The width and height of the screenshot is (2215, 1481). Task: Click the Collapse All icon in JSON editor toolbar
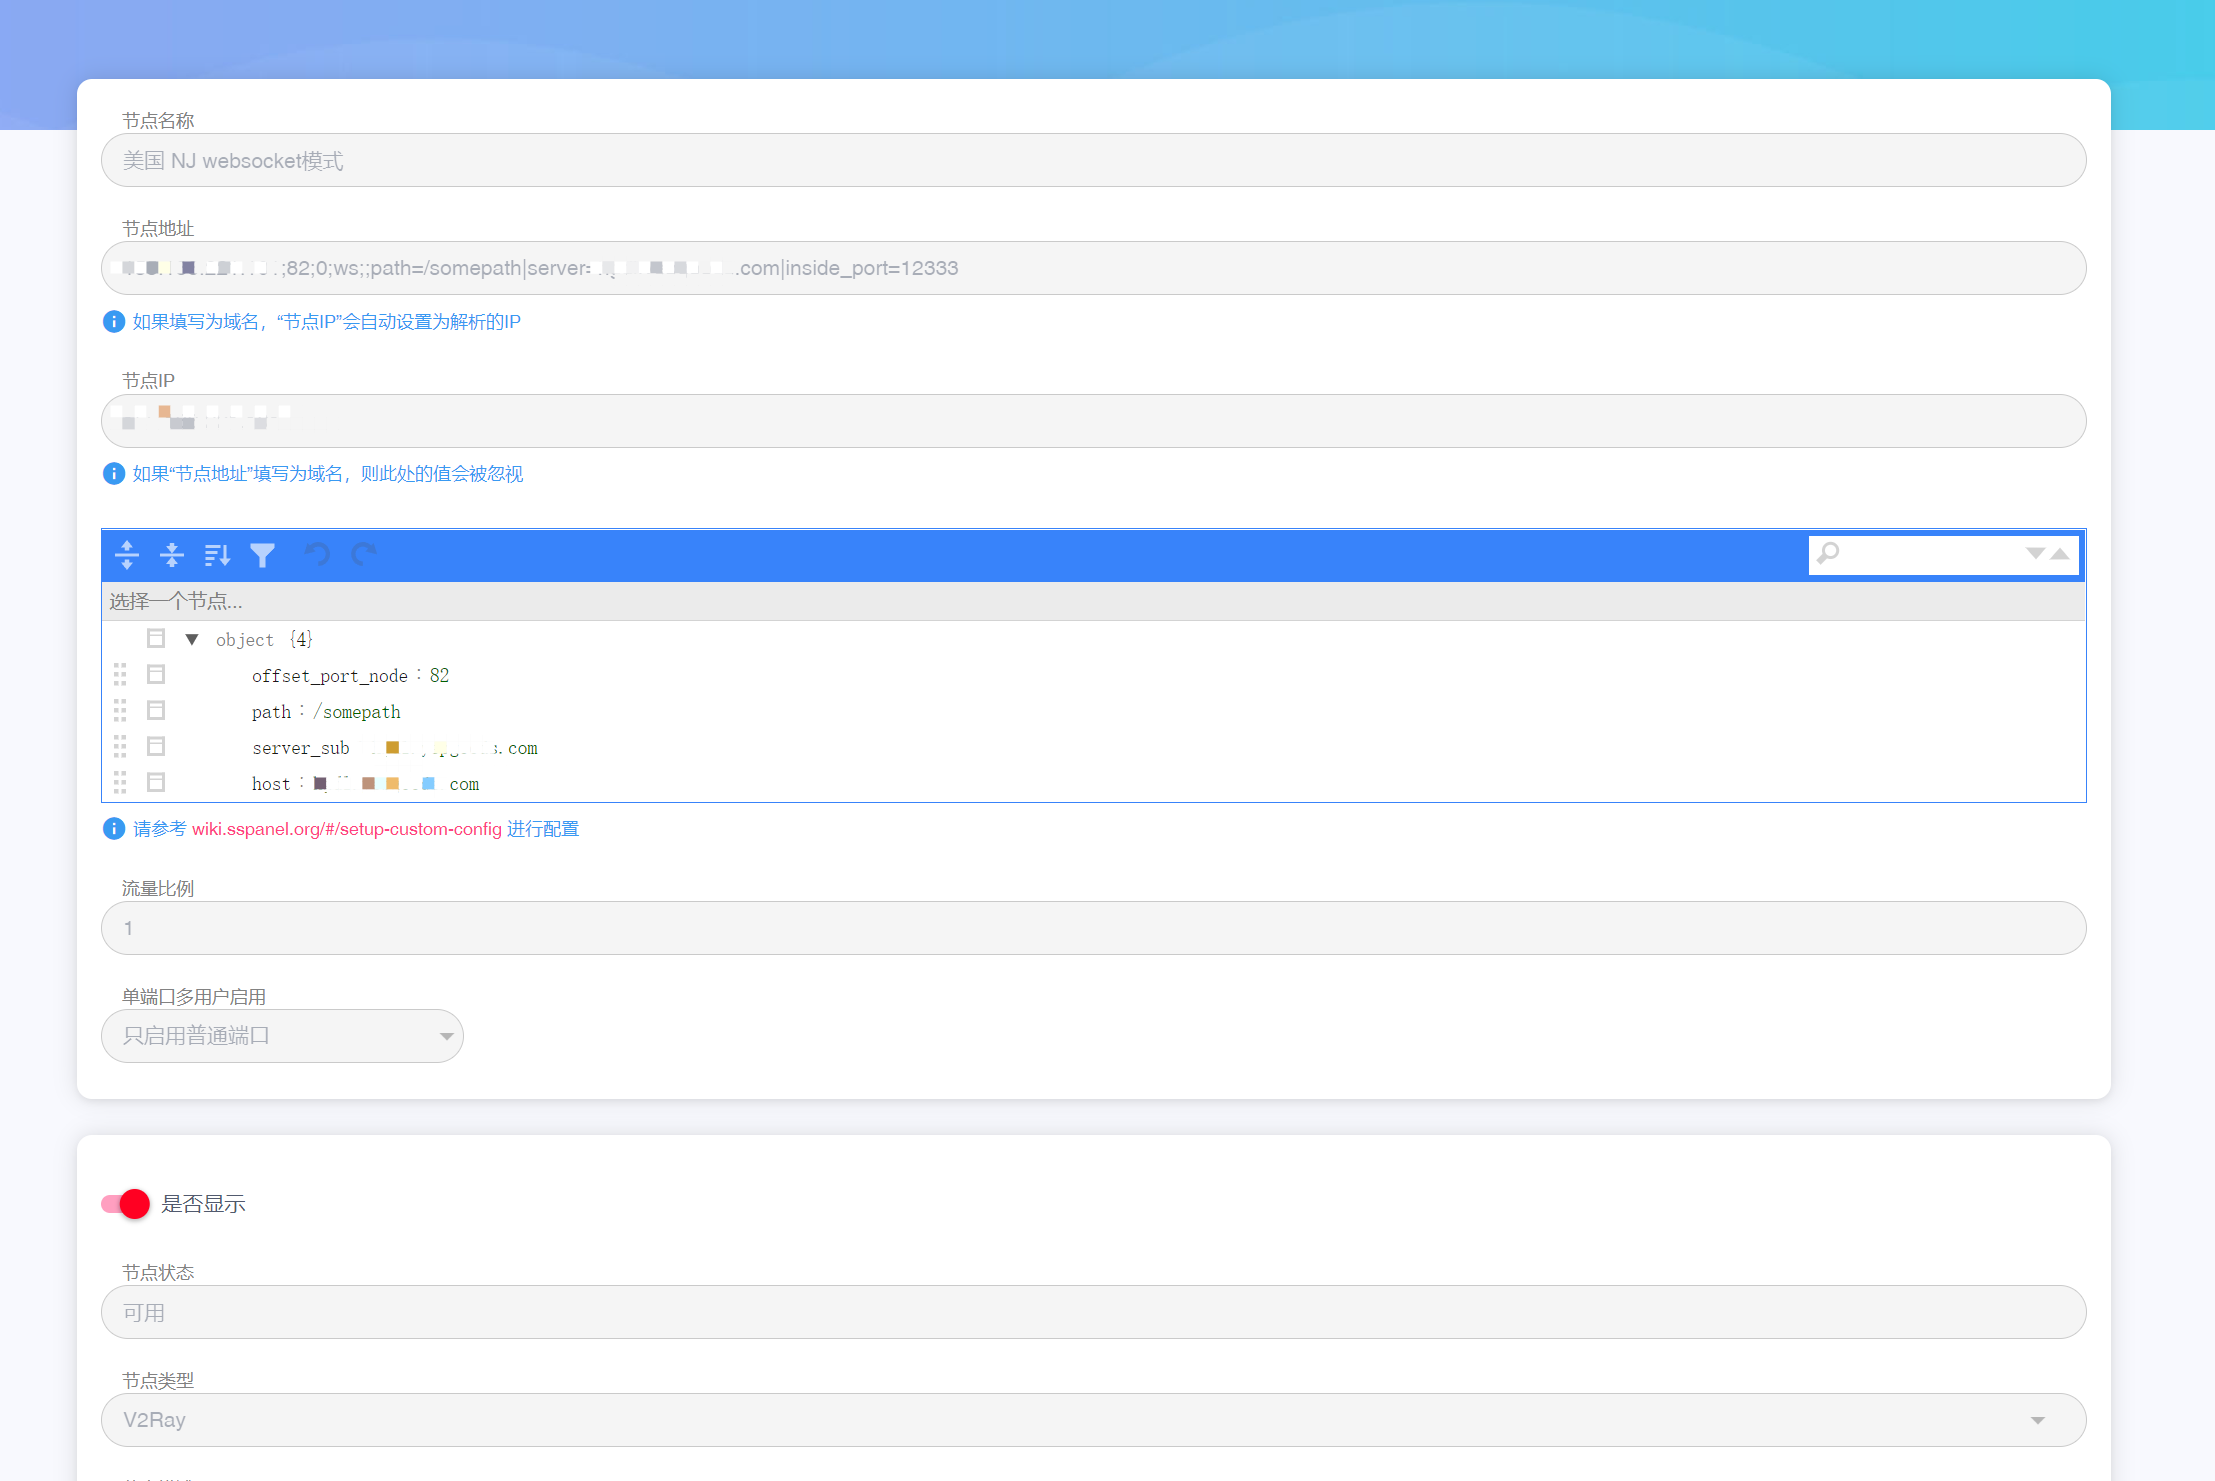click(x=172, y=555)
